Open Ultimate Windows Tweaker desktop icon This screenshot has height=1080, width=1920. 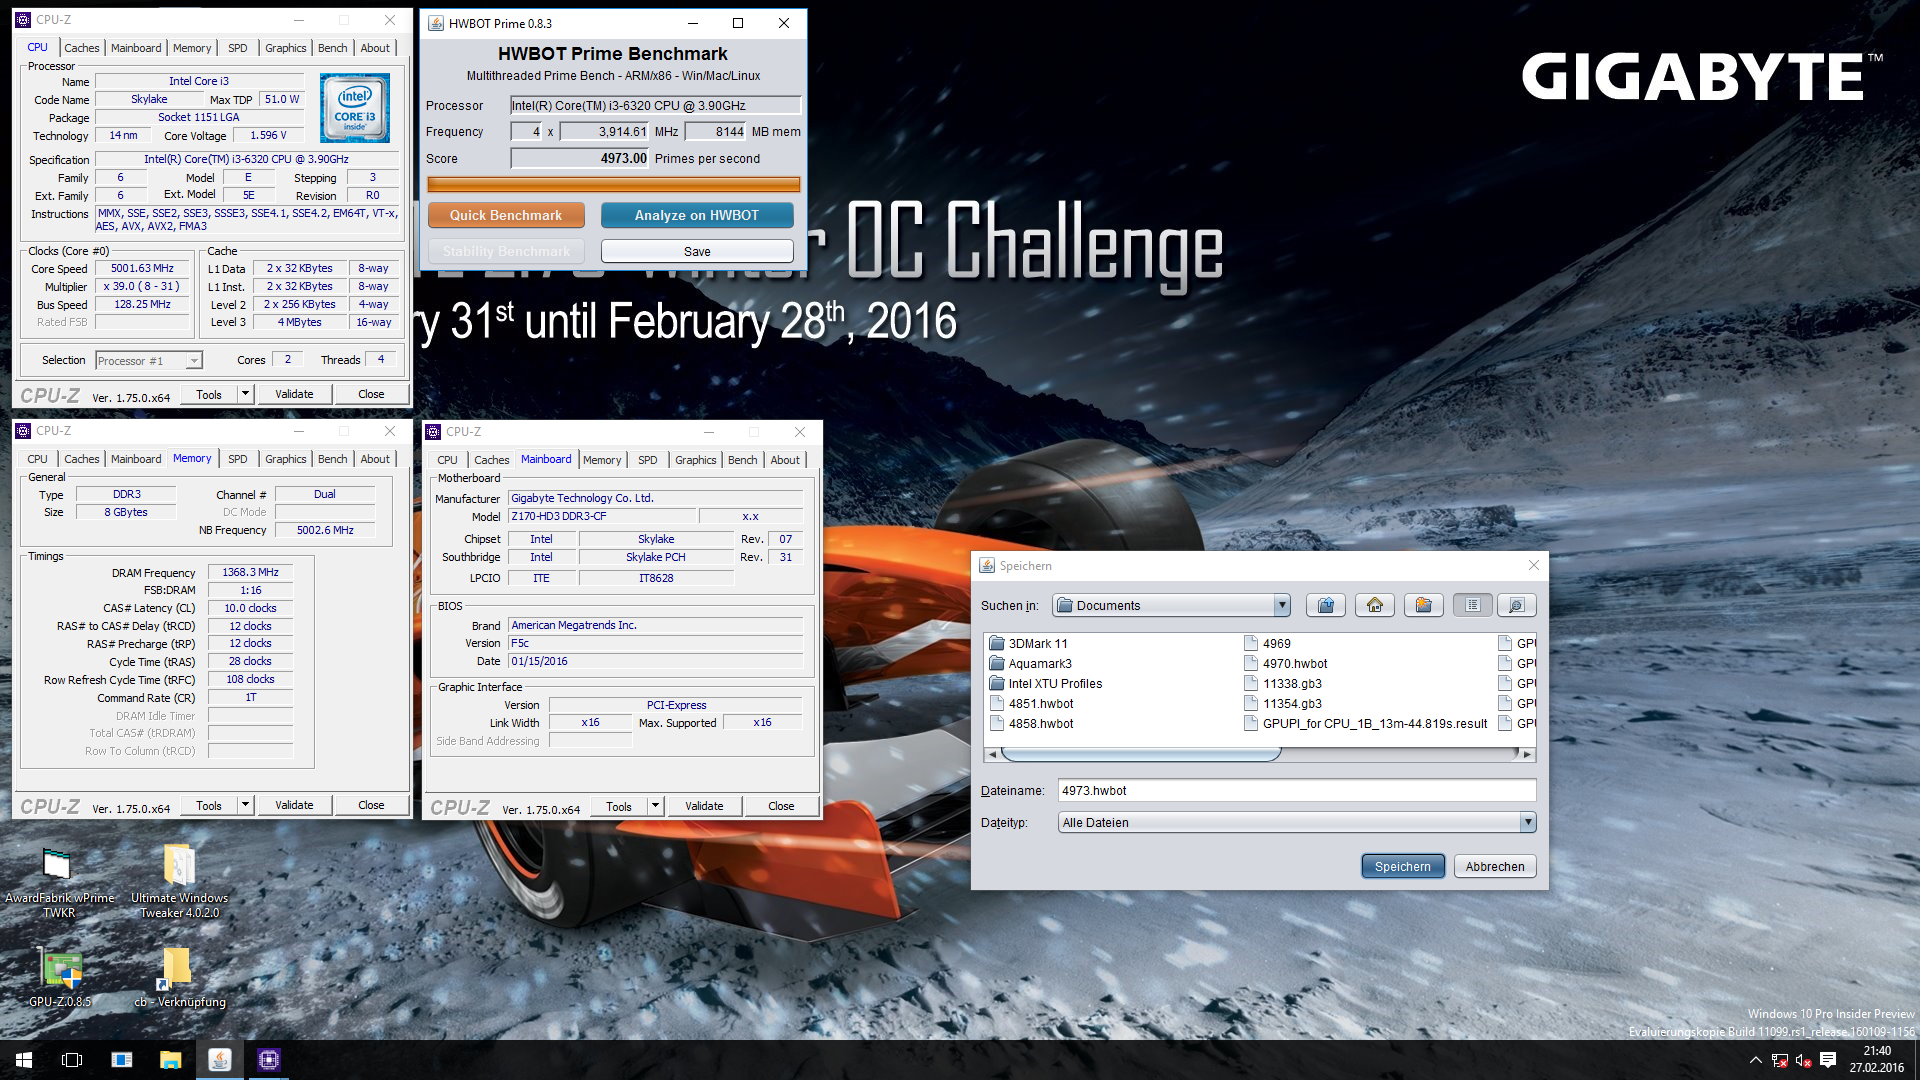click(x=179, y=882)
